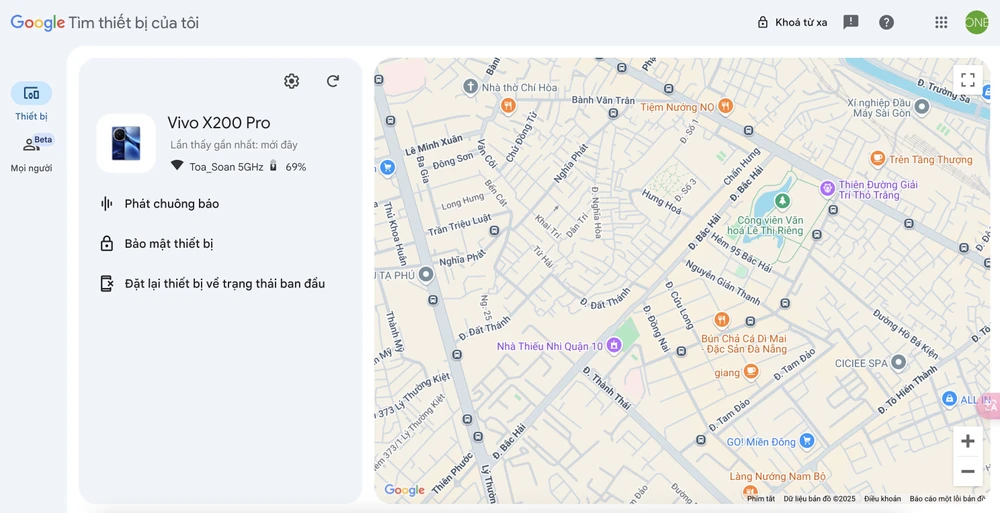Screen dimensions: 1000x513
Task: Click restaurant marker beside Bành Văn Trân
Action: [508, 106]
